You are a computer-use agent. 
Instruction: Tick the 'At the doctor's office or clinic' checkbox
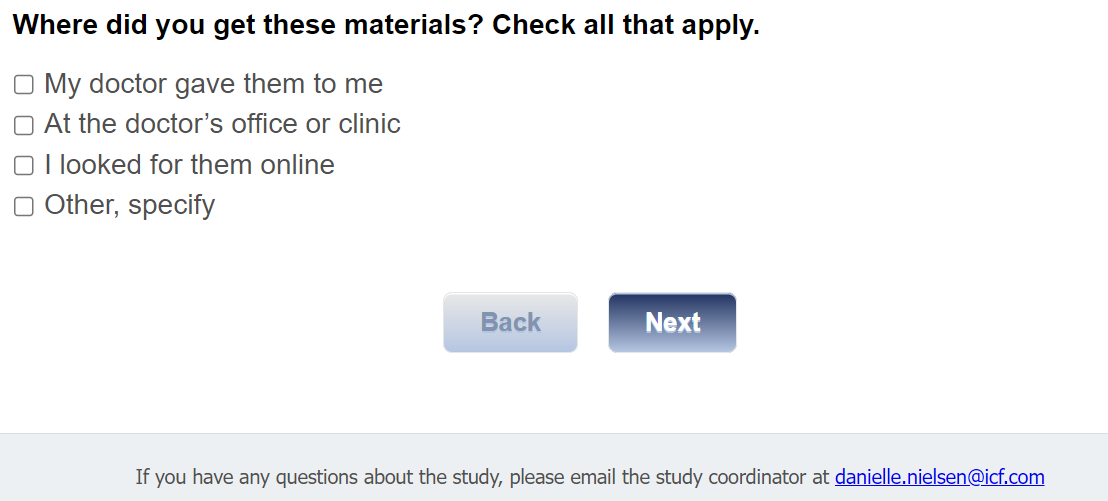(23, 125)
